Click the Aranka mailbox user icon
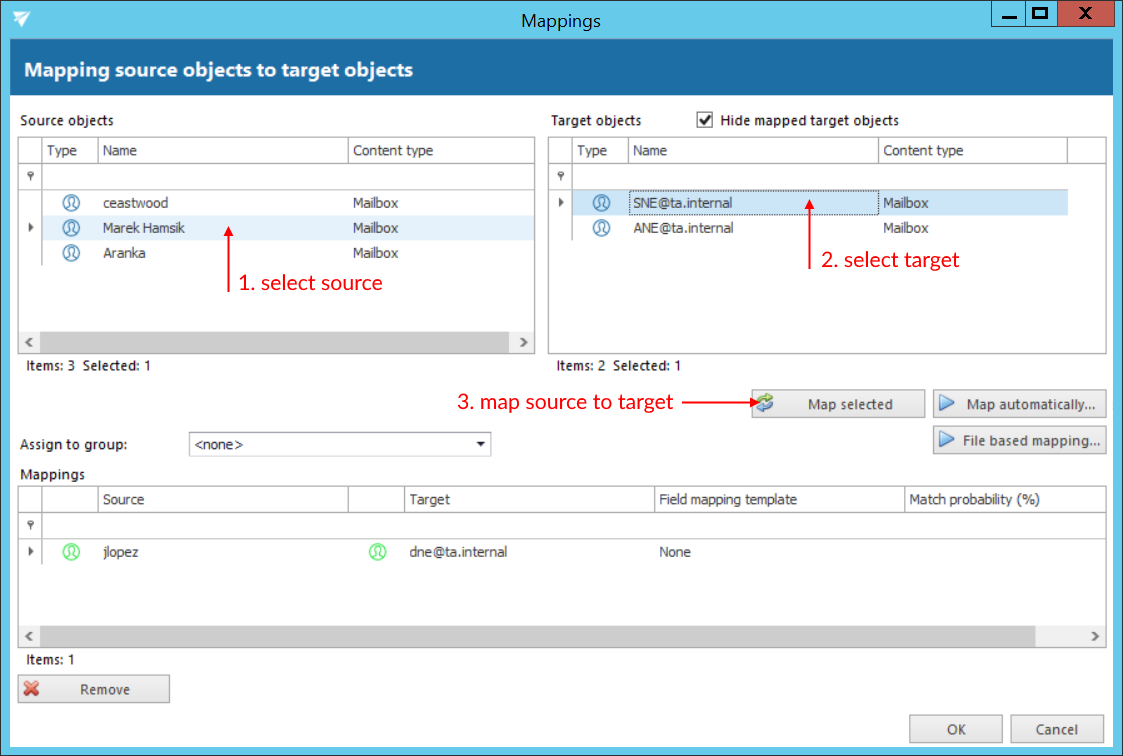This screenshot has height=756, width=1123. (71, 253)
